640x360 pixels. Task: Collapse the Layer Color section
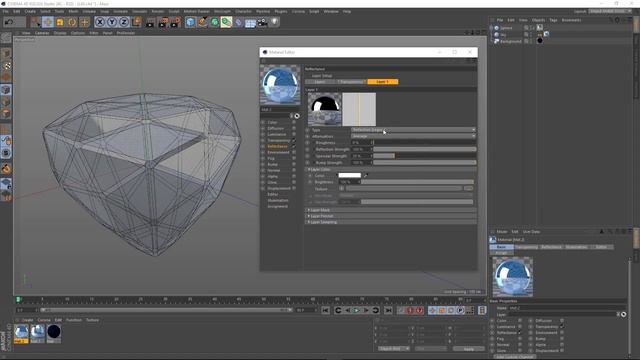click(x=391, y=169)
